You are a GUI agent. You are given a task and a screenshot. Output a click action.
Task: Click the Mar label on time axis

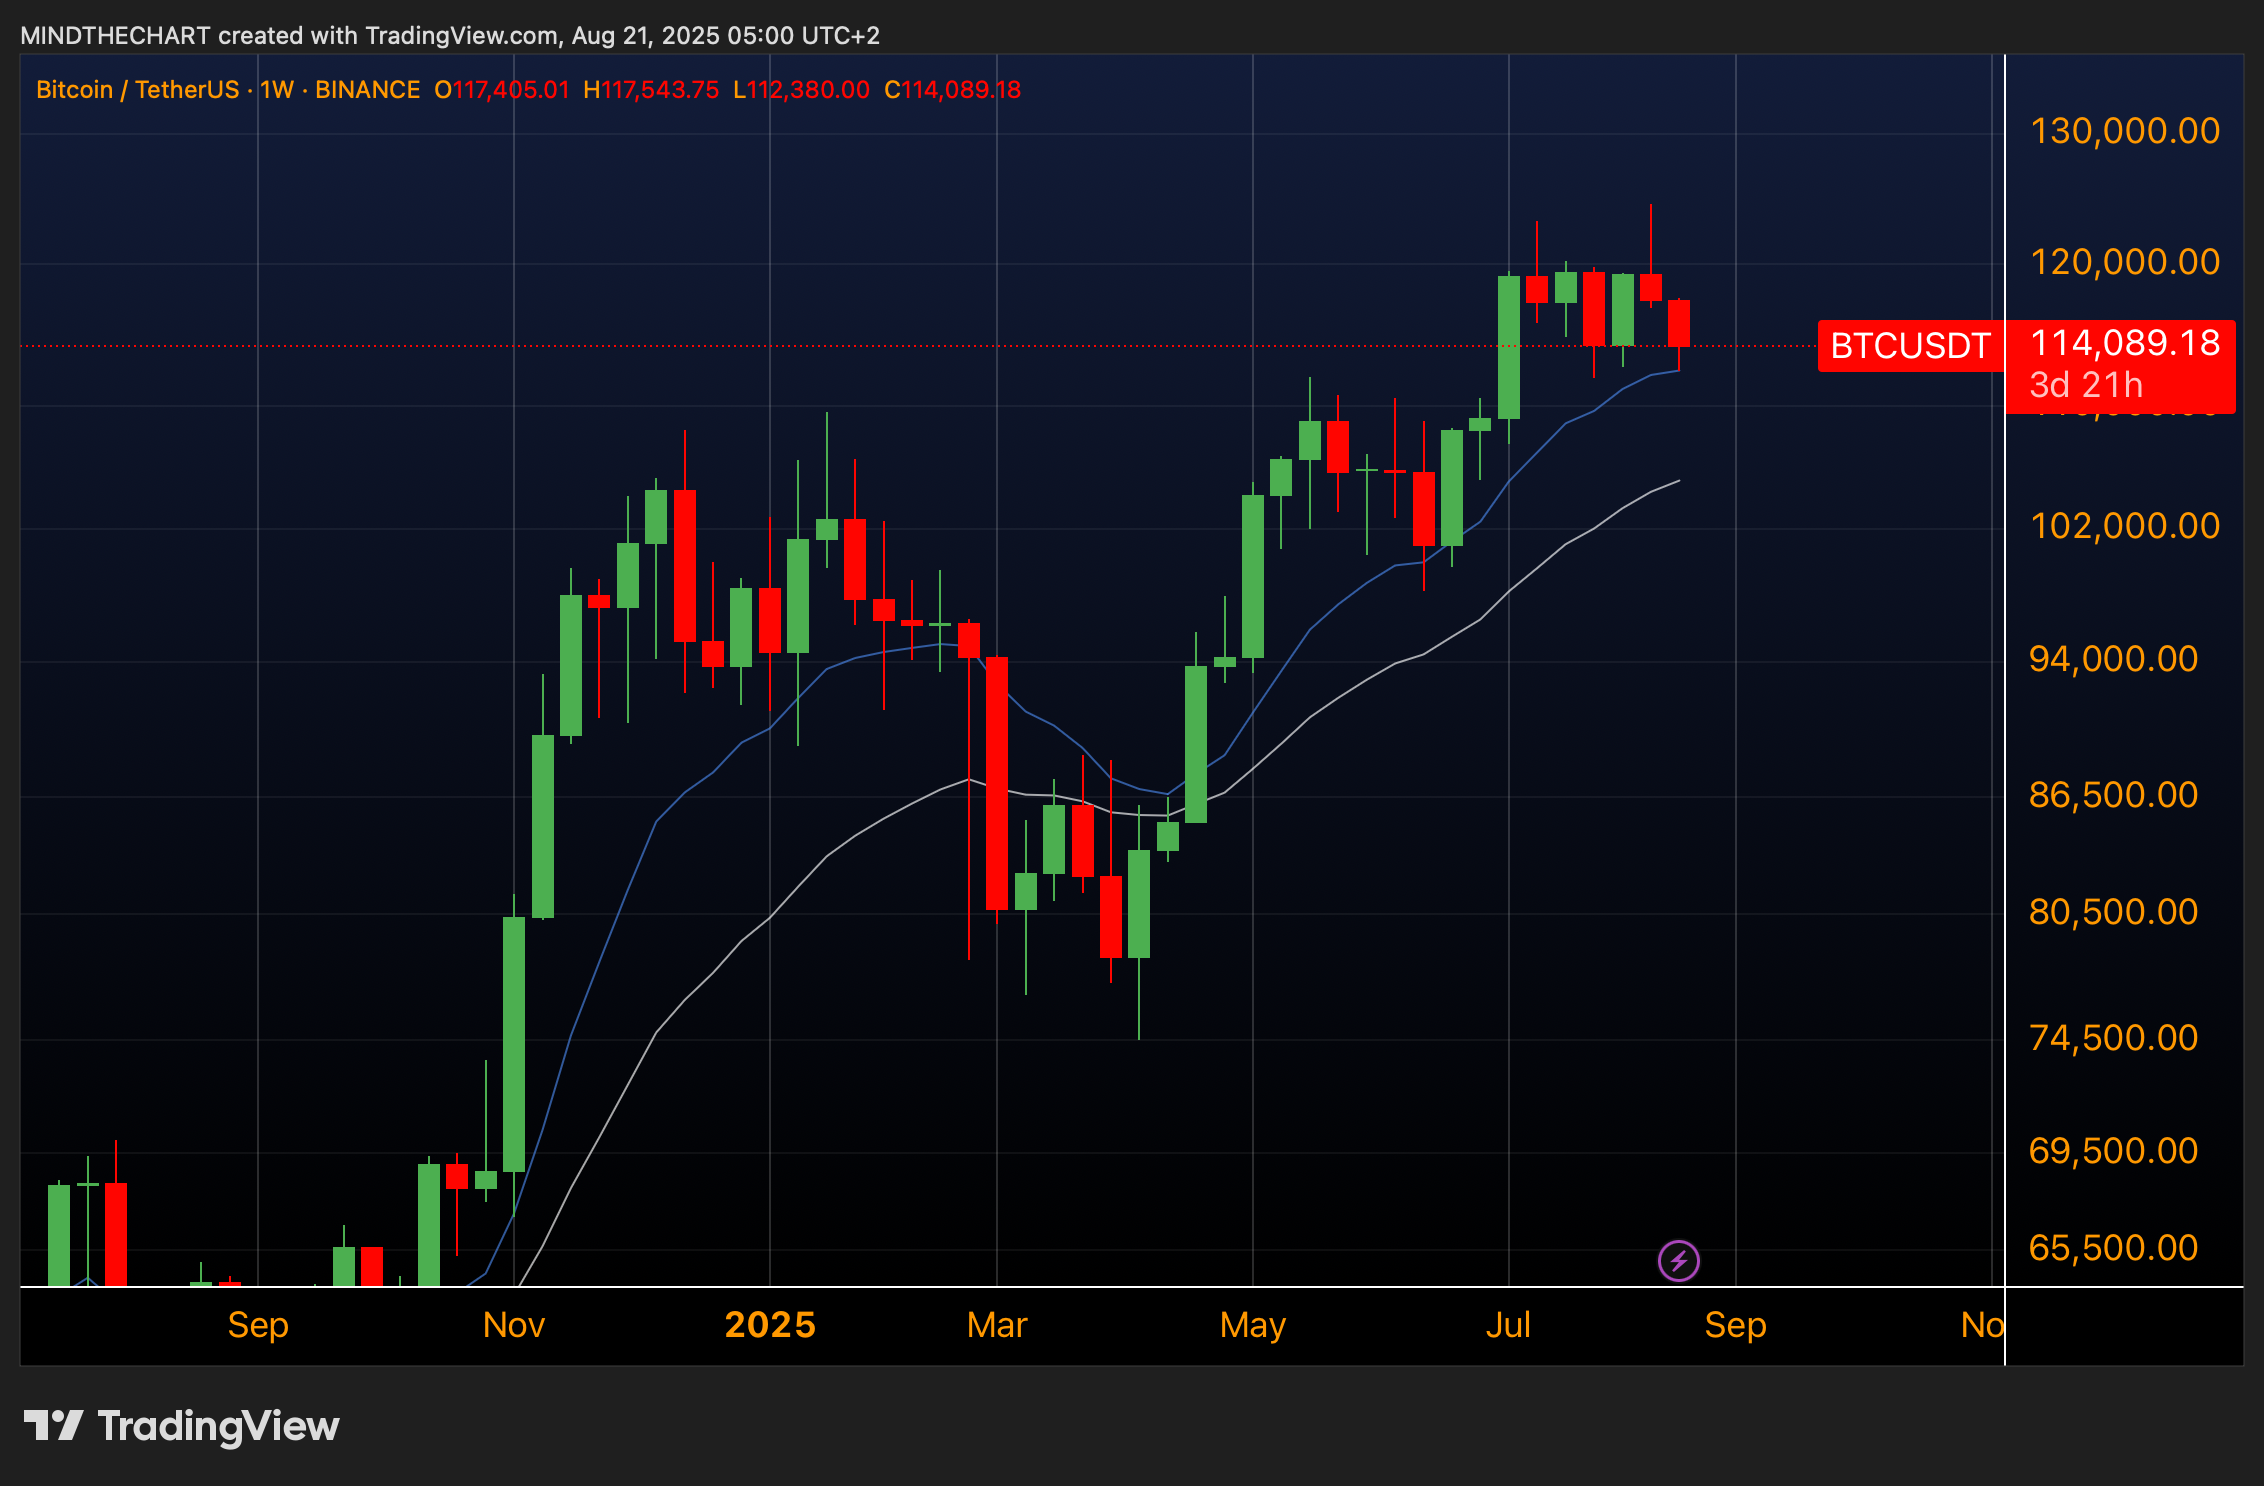pyautogui.click(x=997, y=1325)
